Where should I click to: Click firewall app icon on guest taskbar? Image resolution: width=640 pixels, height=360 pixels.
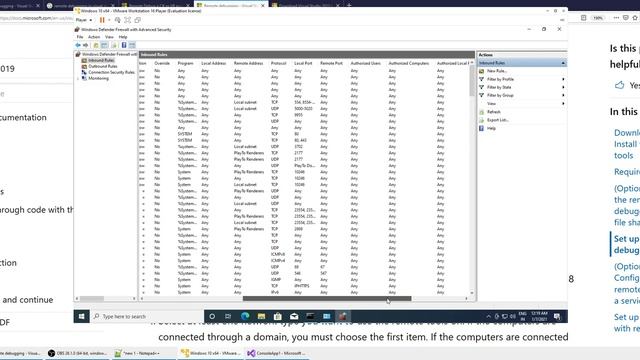pos(343,316)
